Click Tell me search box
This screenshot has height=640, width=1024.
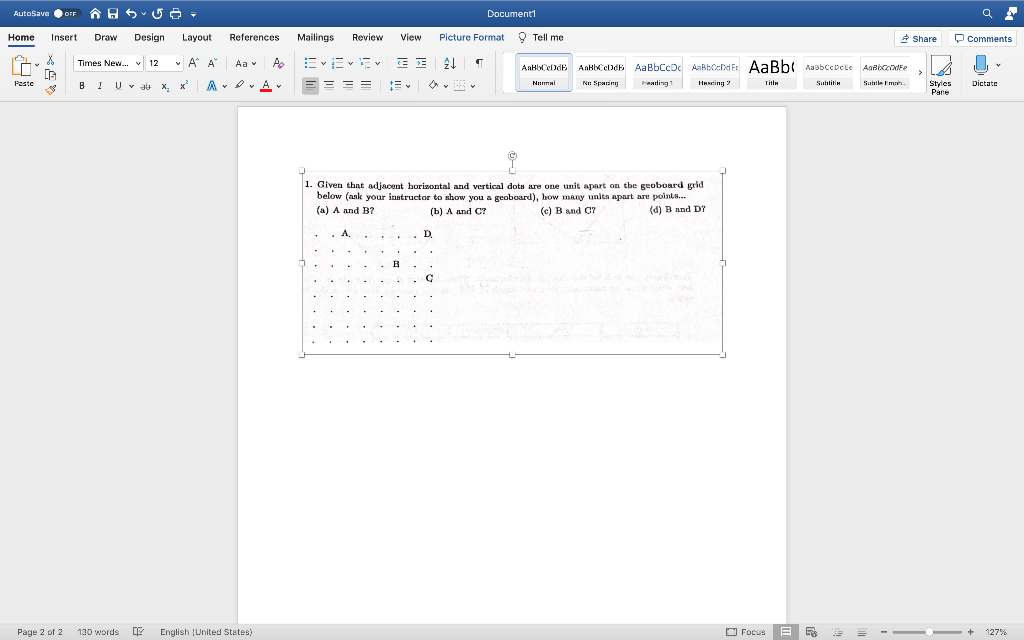[541, 37]
